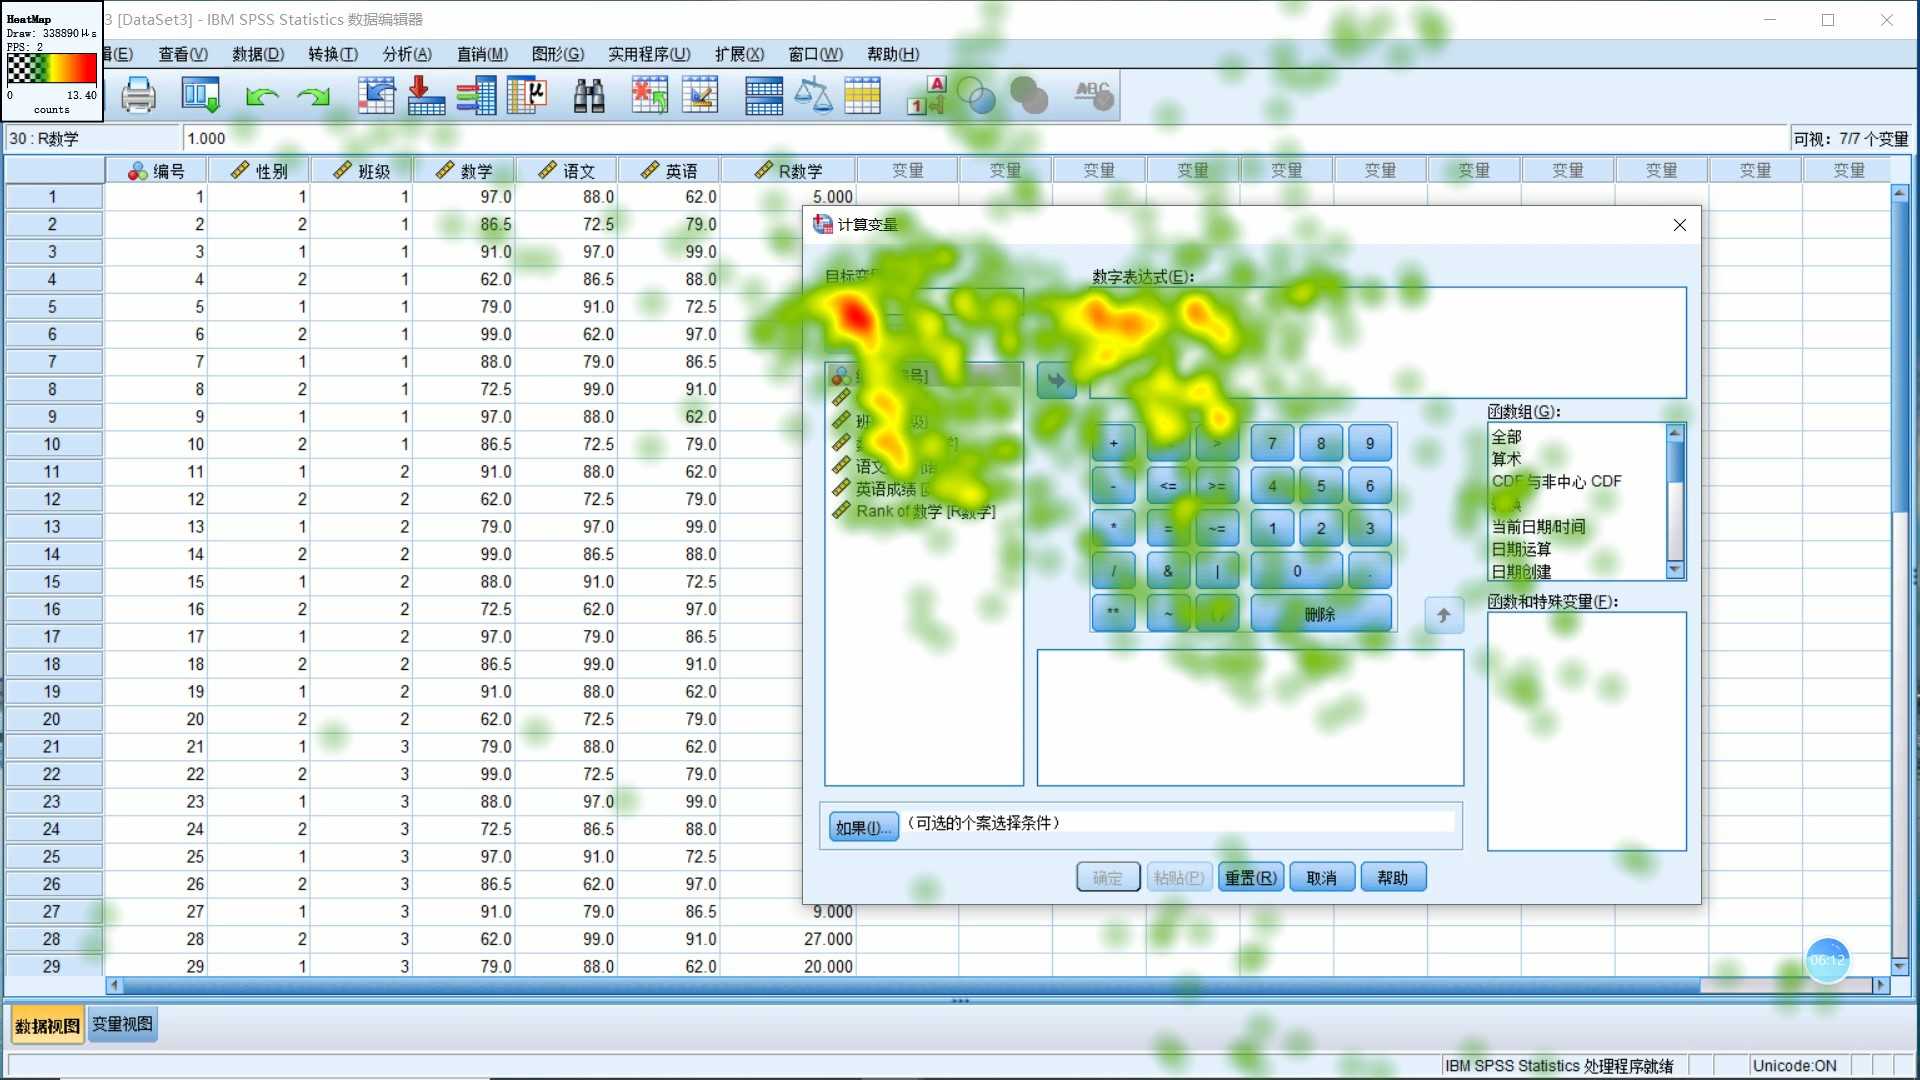1920x1080 pixels.
Task: Click the Print toolbar icon
Action: point(138,96)
